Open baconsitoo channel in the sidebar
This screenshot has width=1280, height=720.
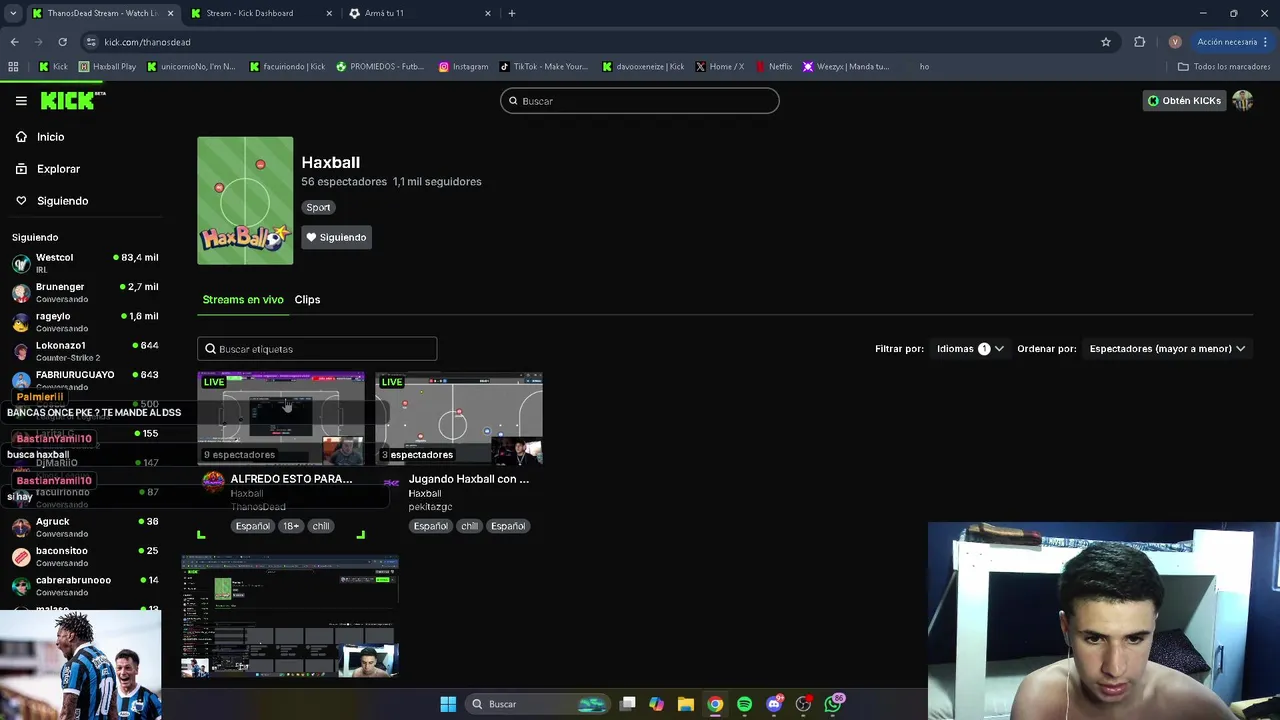pos(85,556)
